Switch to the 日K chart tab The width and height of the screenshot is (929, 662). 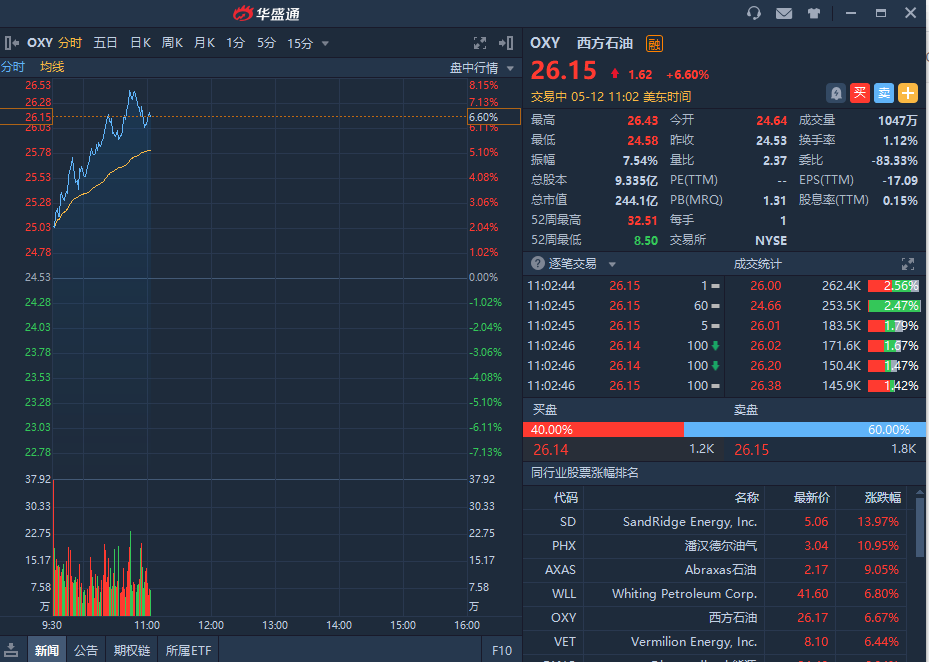pos(140,43)
